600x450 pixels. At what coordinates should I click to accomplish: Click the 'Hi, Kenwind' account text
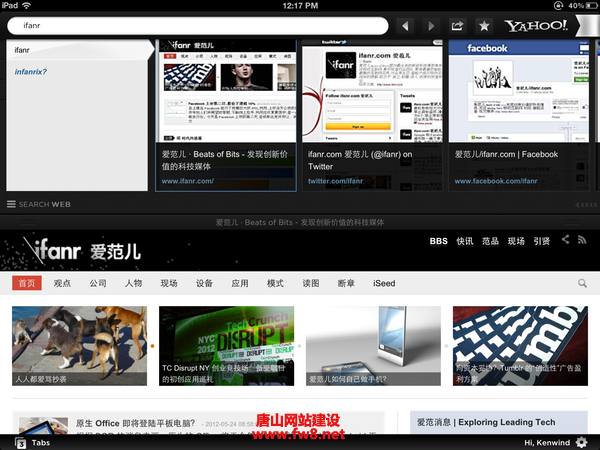[547, 443]
